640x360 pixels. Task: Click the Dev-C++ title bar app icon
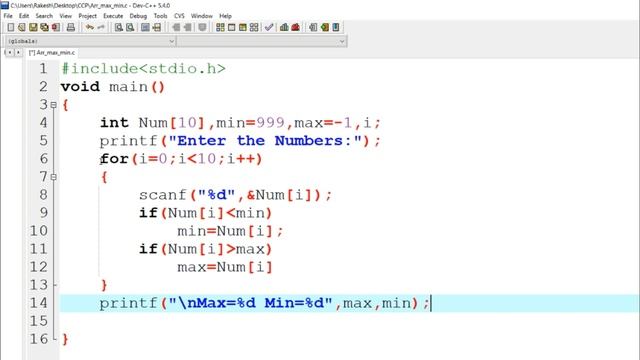pyautogui.click(x=5, y=5)
